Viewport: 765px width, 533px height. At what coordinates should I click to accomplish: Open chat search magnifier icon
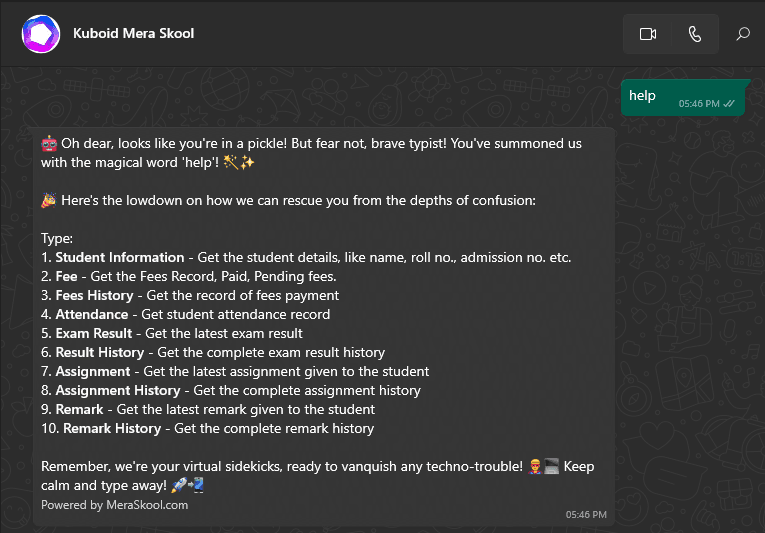point(743,34)
